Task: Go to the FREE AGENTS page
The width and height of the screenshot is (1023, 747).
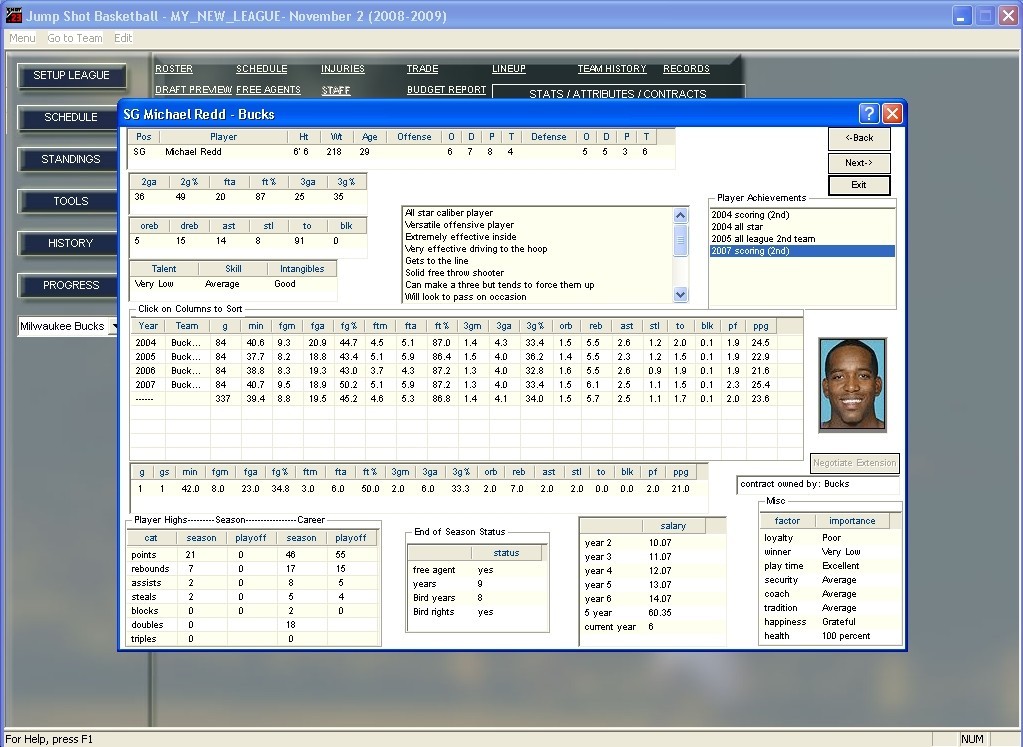Action: pos(268,90)
